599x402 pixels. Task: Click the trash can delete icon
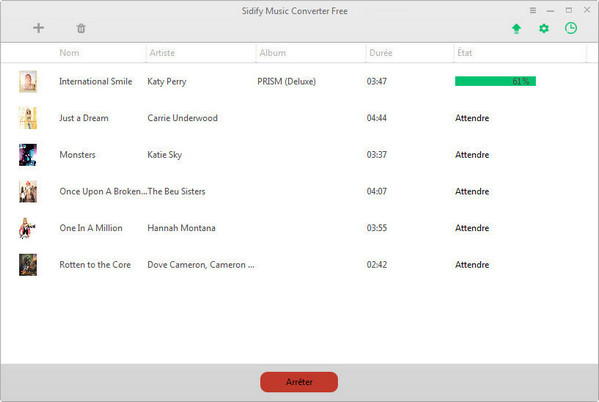[x=81, y=28]
